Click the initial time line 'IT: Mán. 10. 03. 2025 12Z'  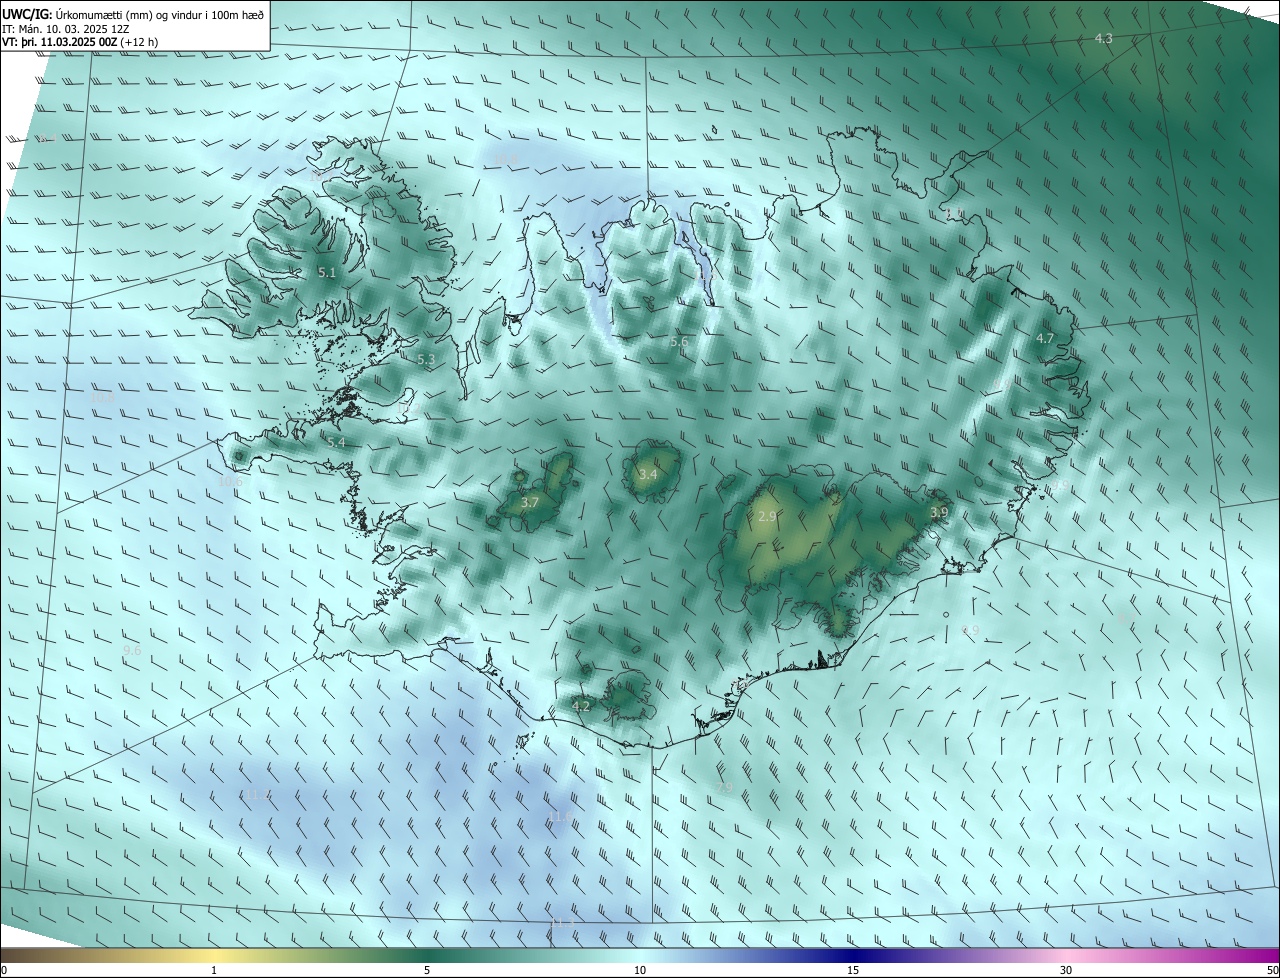(67, 28)
